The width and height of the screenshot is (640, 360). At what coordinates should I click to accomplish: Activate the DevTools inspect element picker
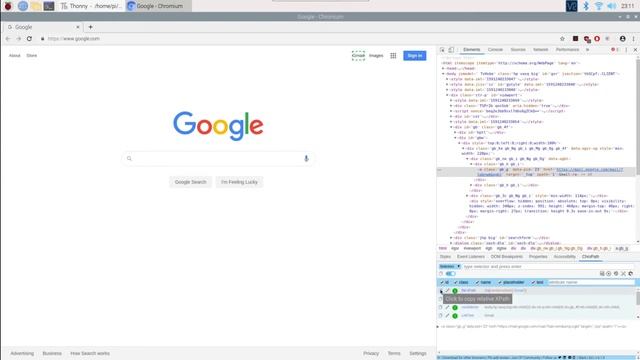442,50
